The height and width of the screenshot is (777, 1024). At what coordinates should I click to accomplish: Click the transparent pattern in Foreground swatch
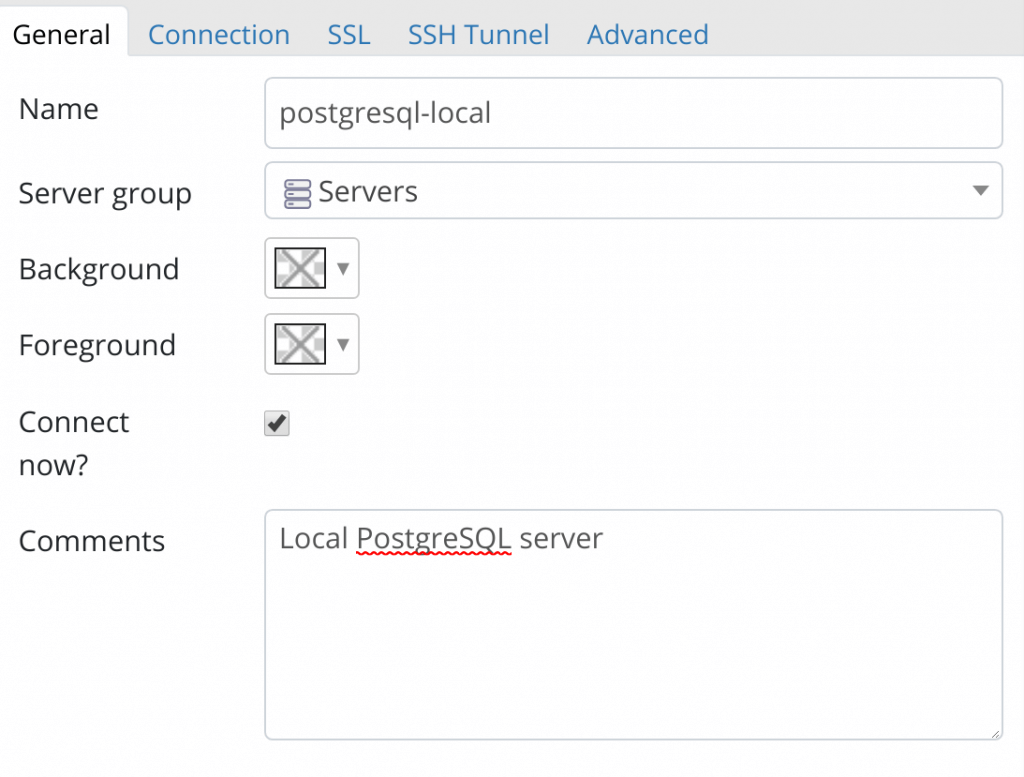click(299, 344)
